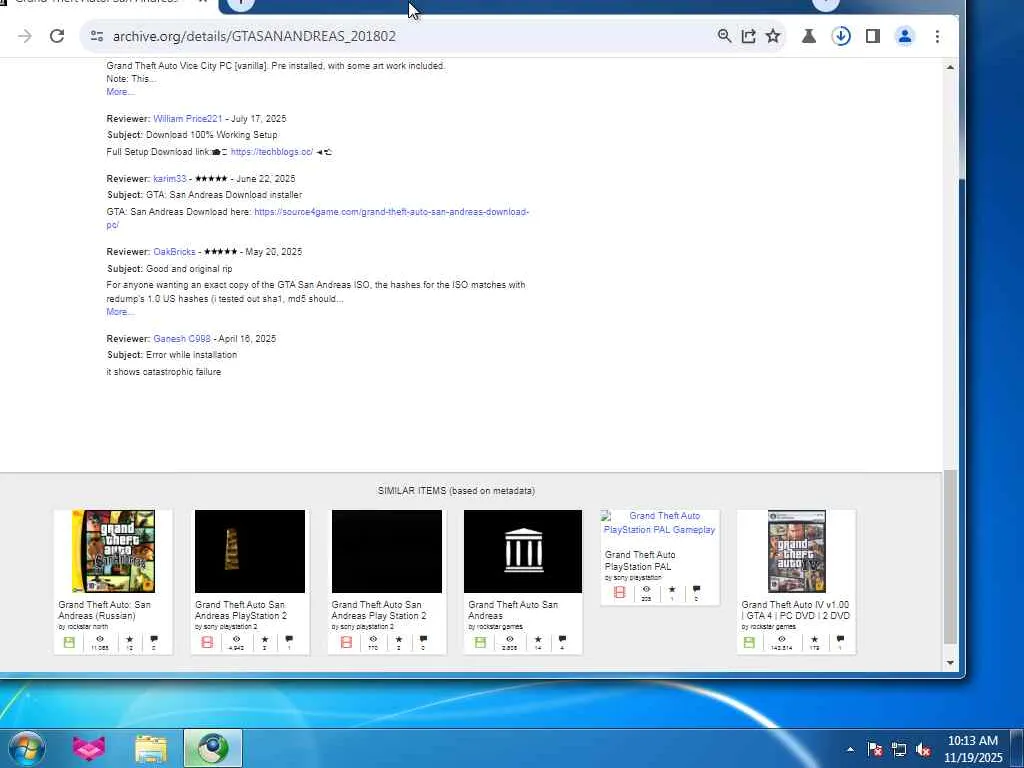Screen dimensions: 1024x768
Task: Open GTA San Andreas (Russian) cover thumbnail
Action: click(x=114, y=551)
